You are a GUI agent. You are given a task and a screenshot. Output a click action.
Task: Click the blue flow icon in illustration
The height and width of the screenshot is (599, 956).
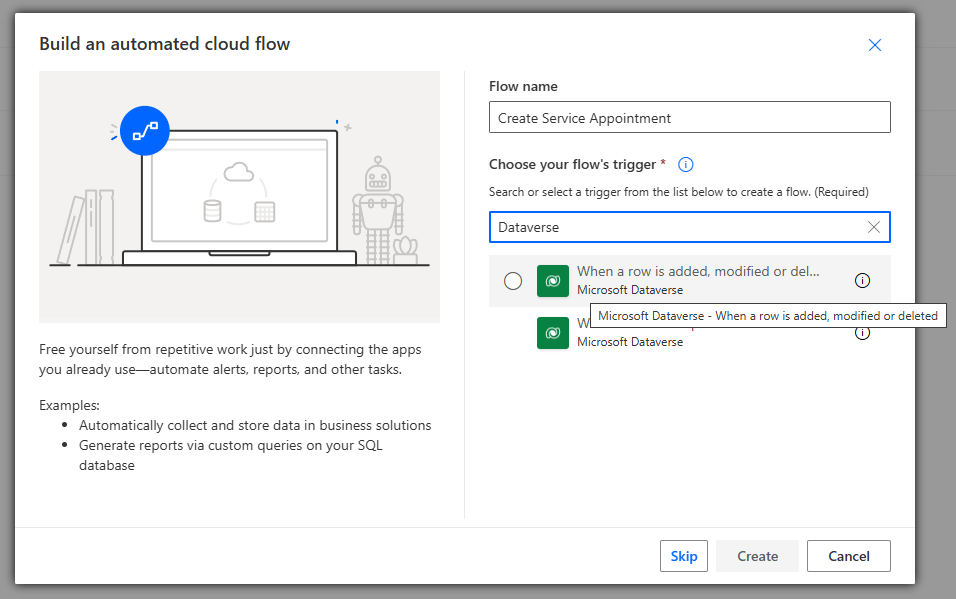tap(145, 131)
